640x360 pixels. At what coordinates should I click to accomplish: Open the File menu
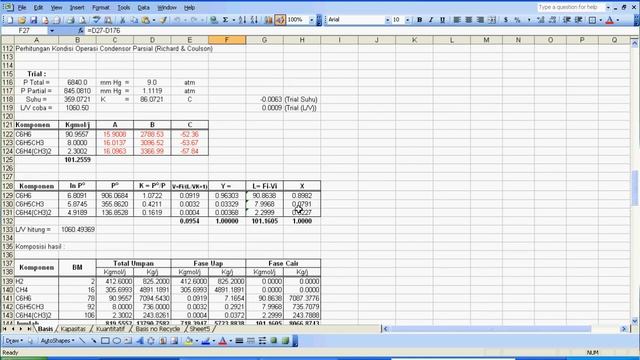[22, 7]
